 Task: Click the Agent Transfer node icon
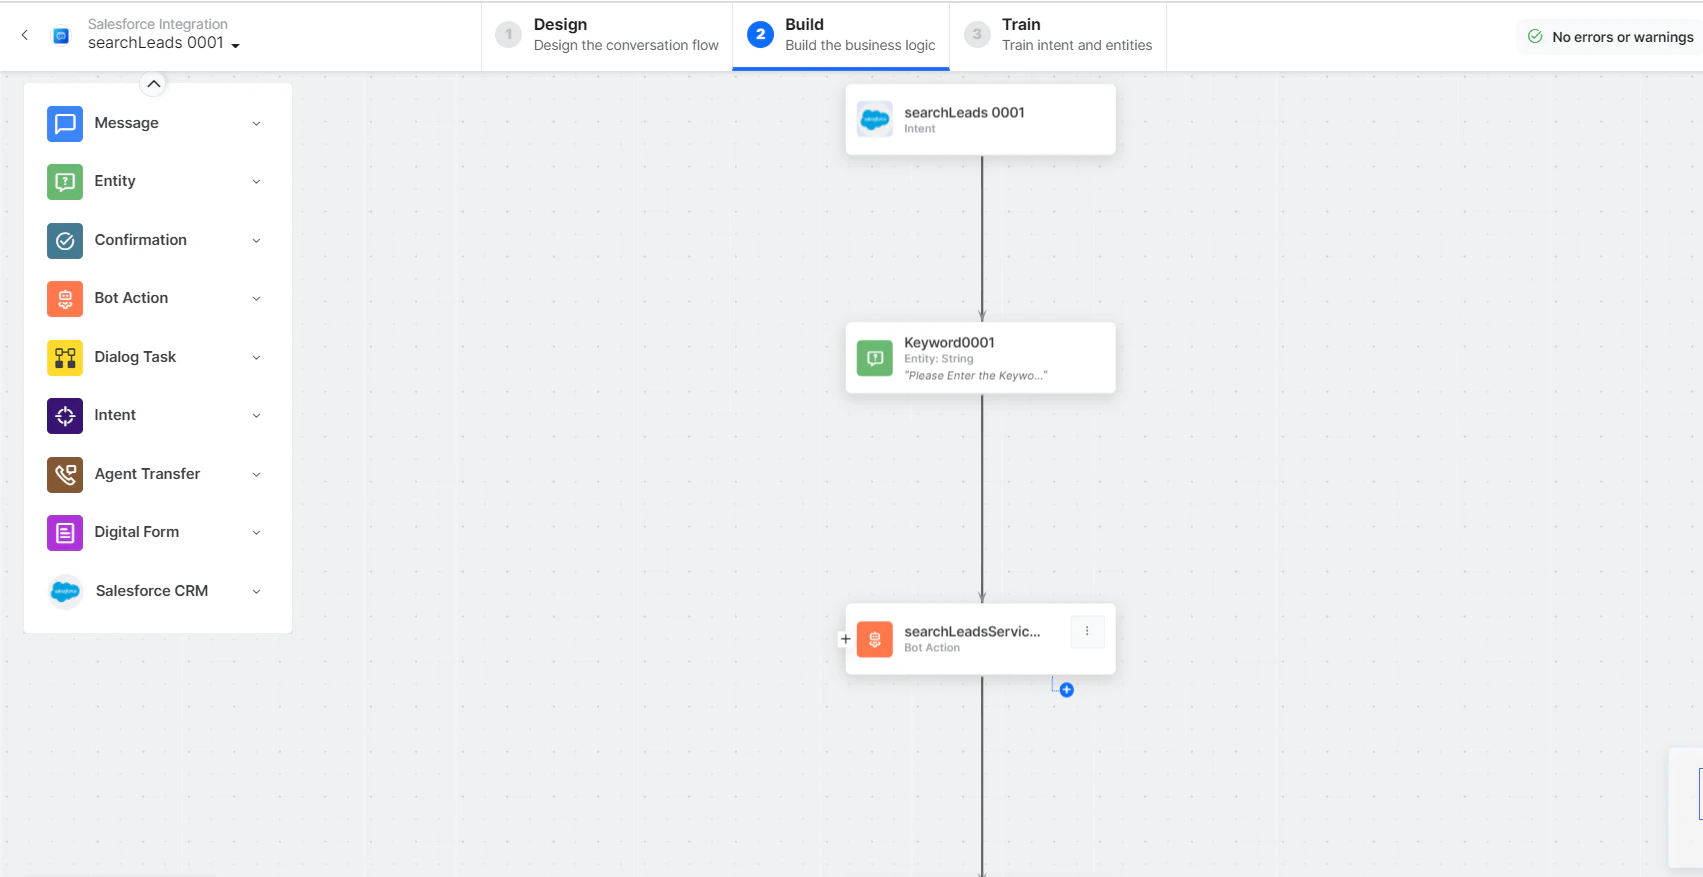[x=65, y=475]
